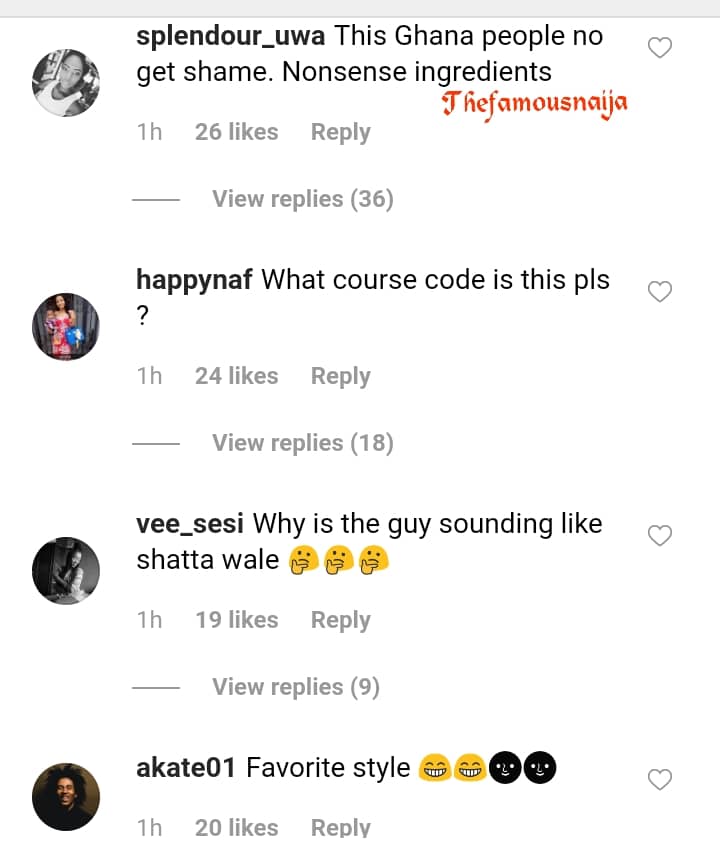Open vee_sesi username link
The width and height of the screenshot is (720, 852).
pos(191,524)
